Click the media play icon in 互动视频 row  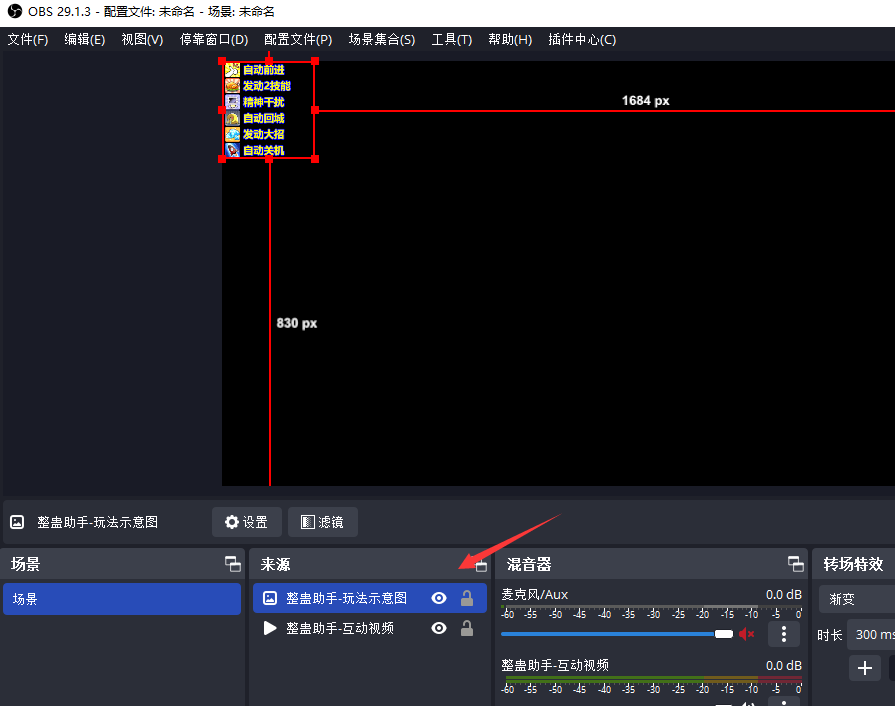(269, 628)
